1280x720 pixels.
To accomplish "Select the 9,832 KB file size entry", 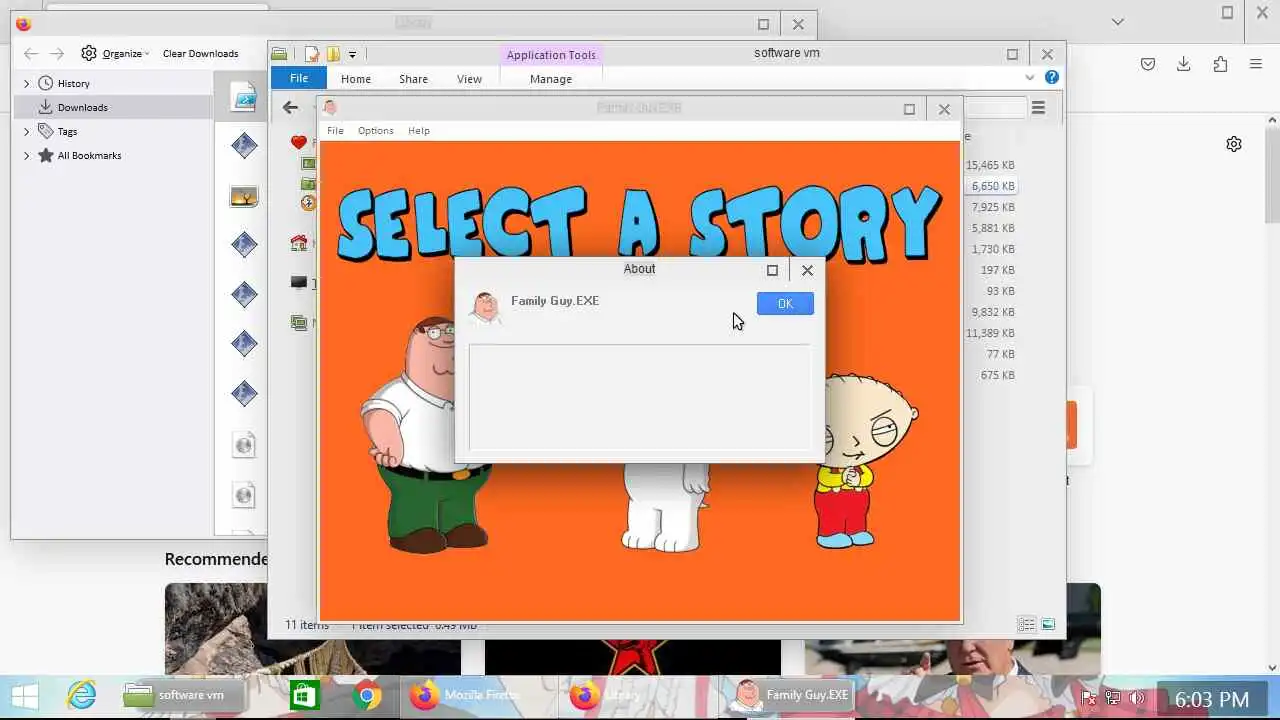I will tap(993, 312).
